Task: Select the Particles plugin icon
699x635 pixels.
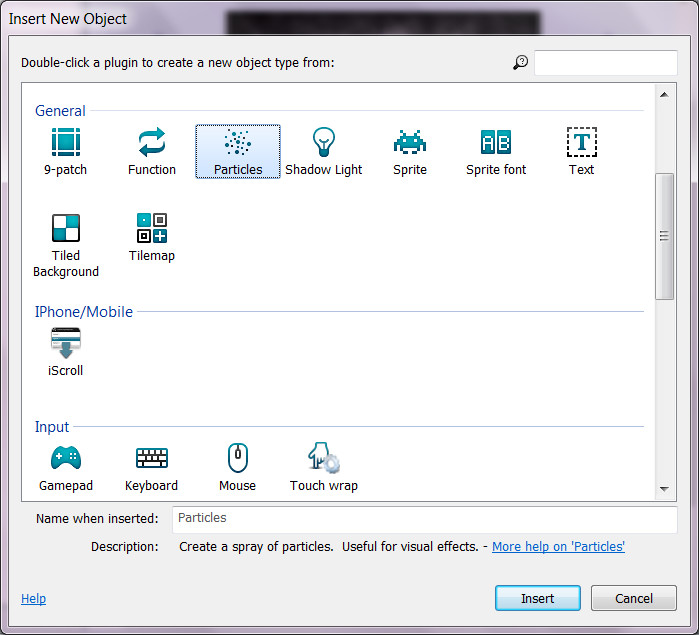Action: (x=238, y=143)
